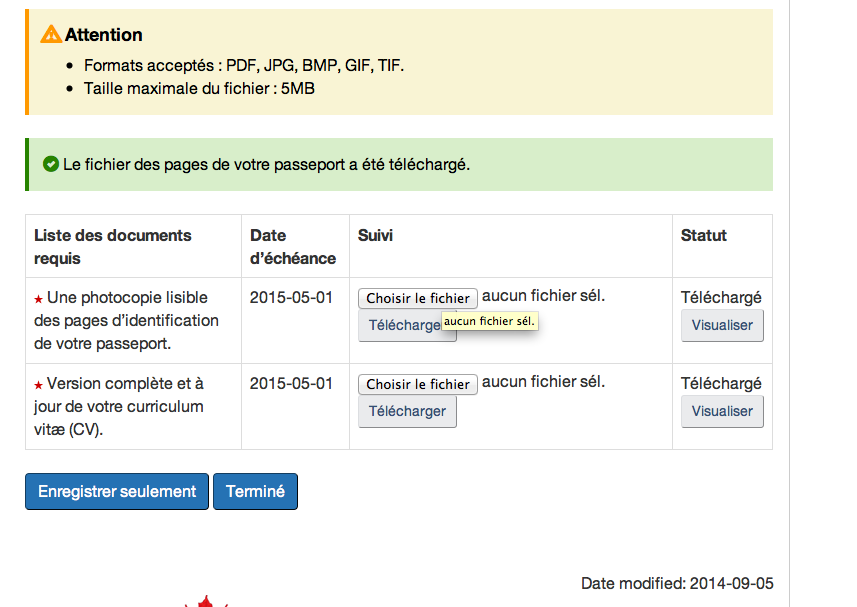857x607 pixels.
Task: Click the orange warning triangle icon
Action: [x=51, y=34]
